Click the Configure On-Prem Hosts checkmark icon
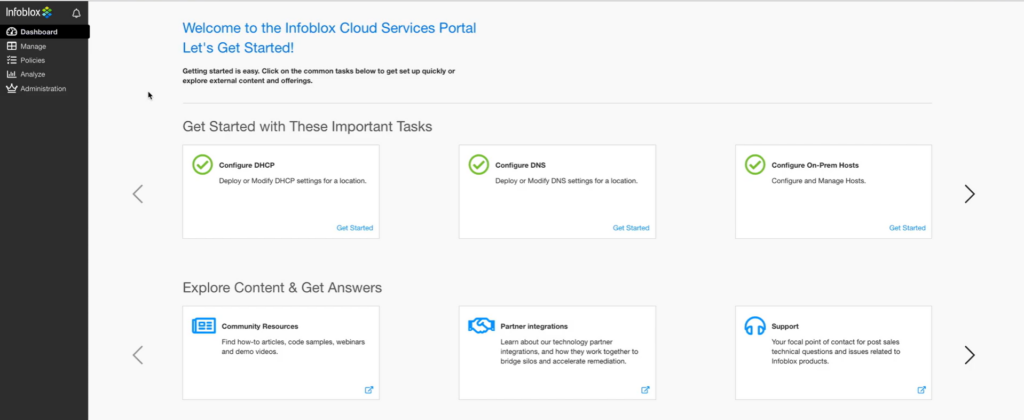Image resolution: width=1024 pixels, height=420 pixels. tap(755, 164)
